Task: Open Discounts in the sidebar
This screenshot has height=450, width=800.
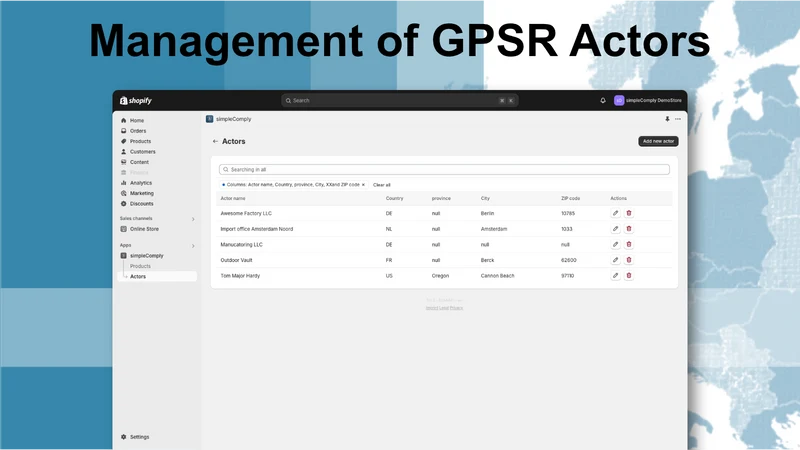Action: 141,204
